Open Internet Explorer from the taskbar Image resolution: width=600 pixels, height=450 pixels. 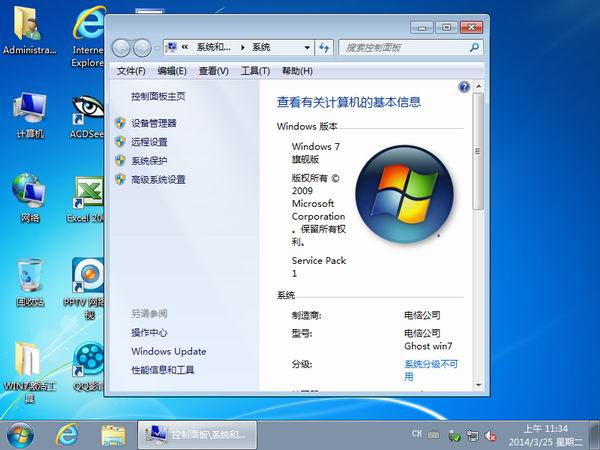67,434
